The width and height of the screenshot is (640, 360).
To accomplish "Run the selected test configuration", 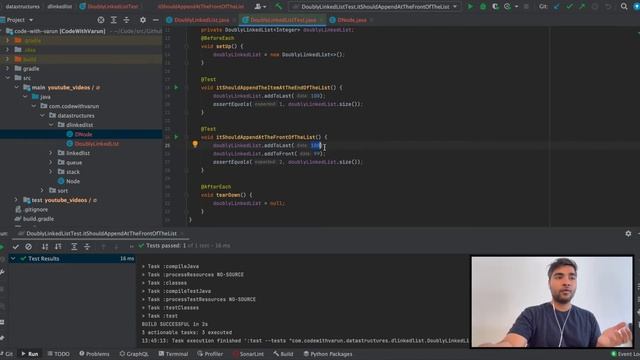I will click(470, 7).
